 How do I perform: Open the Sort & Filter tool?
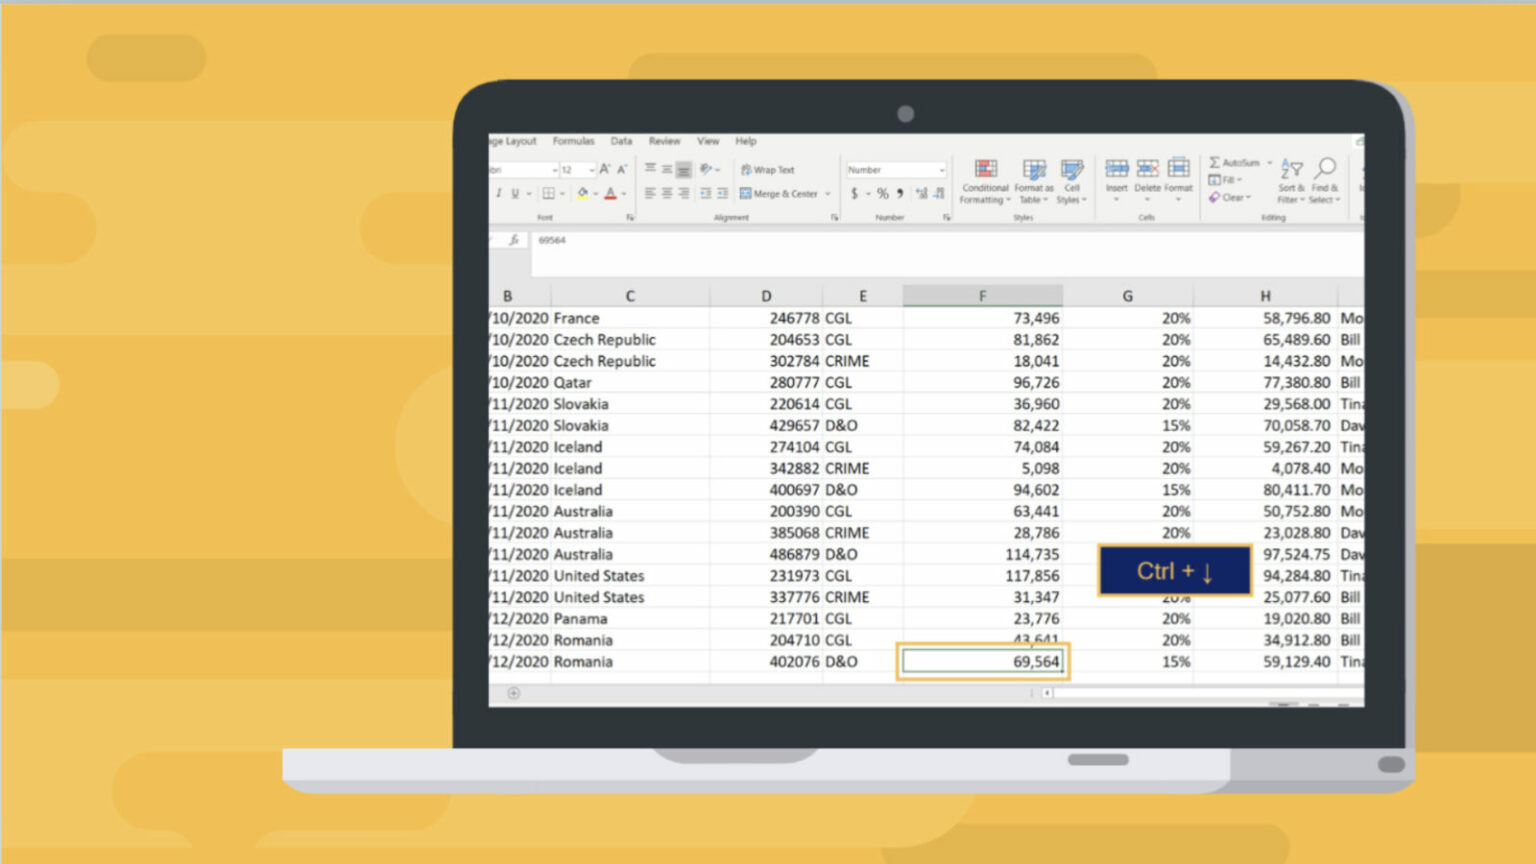point(1291,178)
